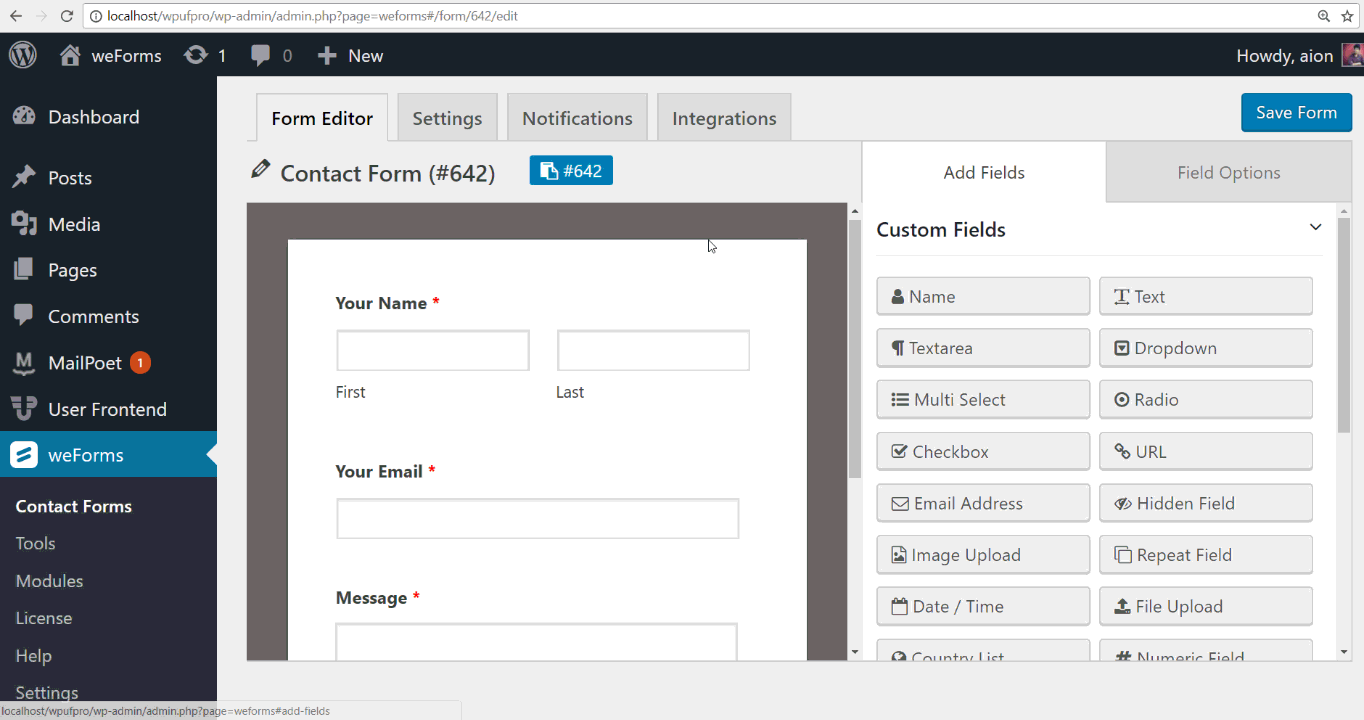Bookmark this page with star icon

tap(1345, 16)
